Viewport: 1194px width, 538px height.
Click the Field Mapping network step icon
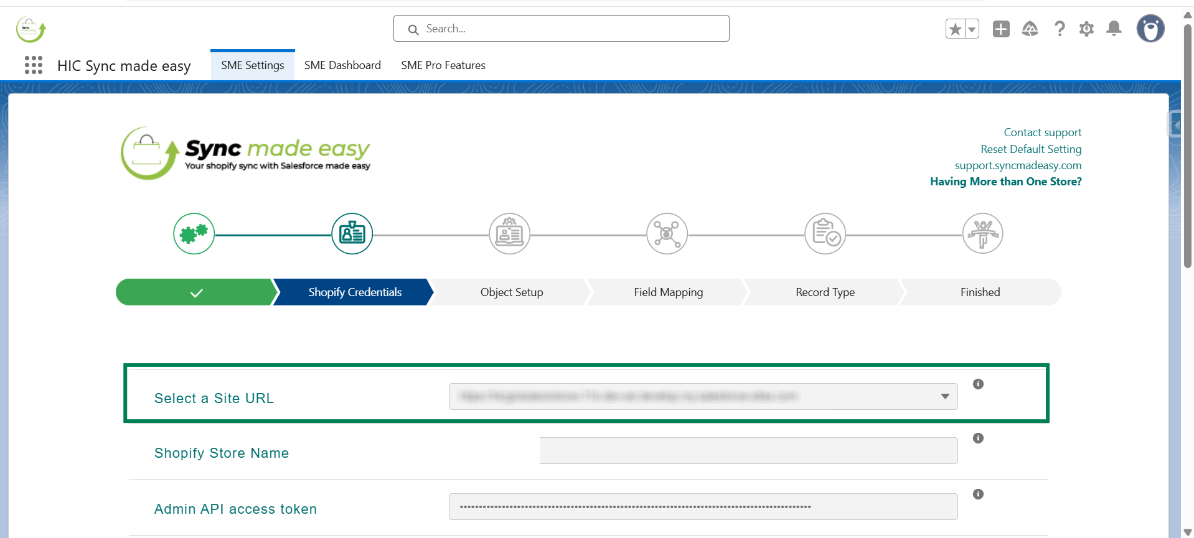click(x=667, y=233)
